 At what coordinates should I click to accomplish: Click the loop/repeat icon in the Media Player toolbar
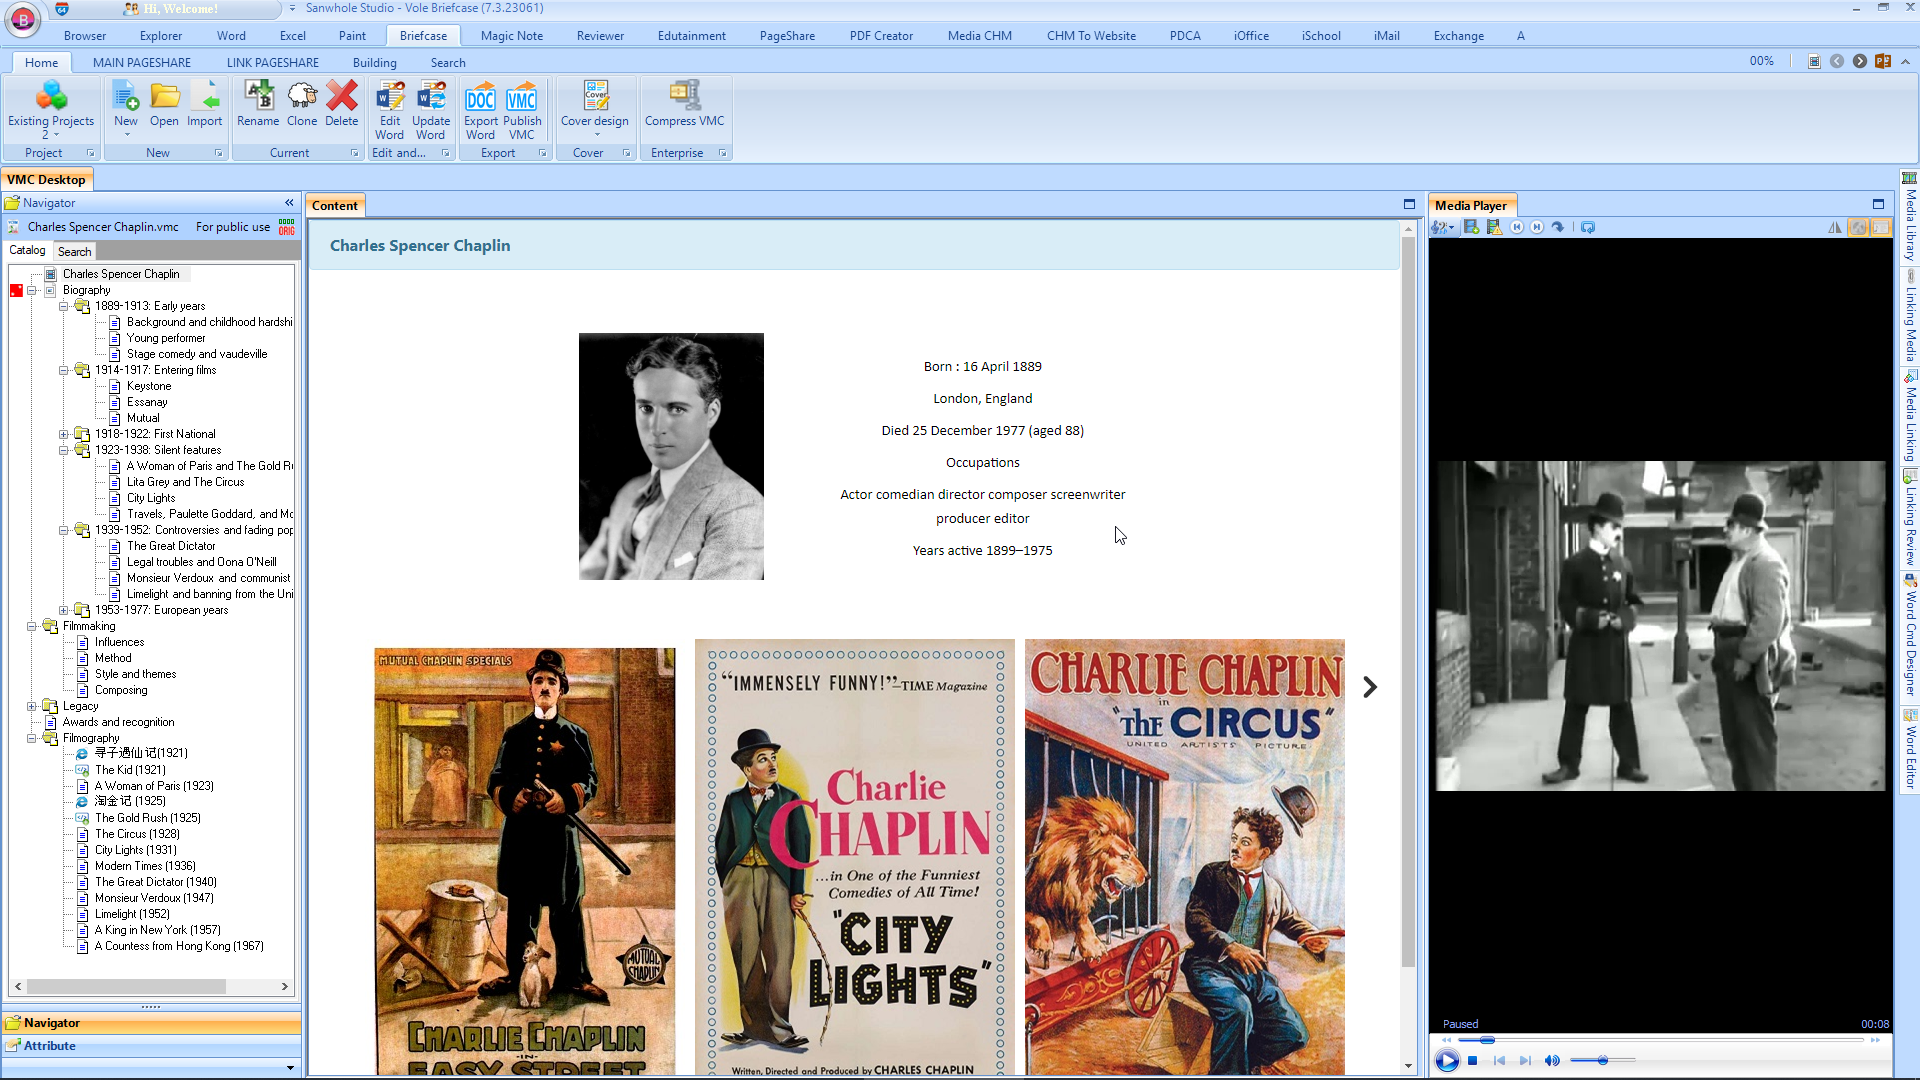[x=1588, y=228]
